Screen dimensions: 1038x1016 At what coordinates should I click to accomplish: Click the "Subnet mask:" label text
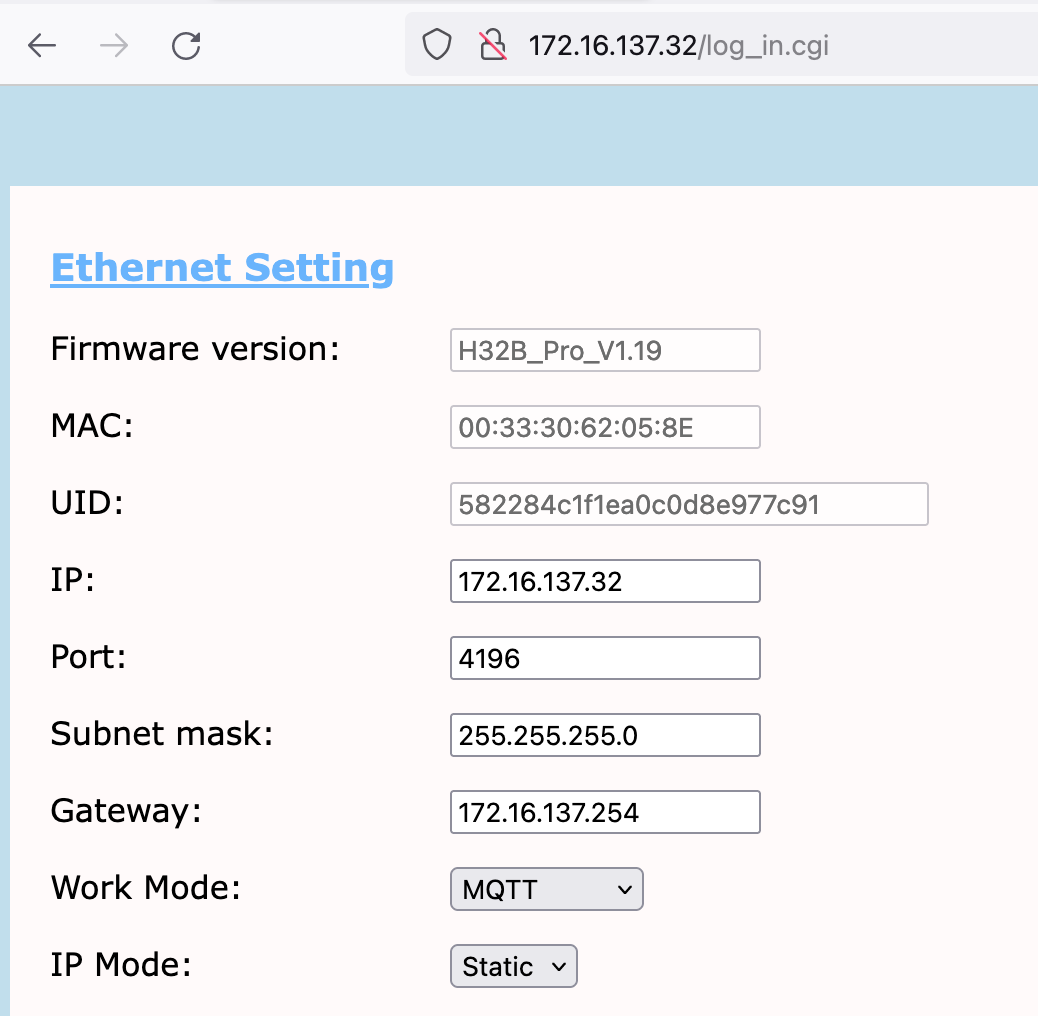tap(162, 734)
